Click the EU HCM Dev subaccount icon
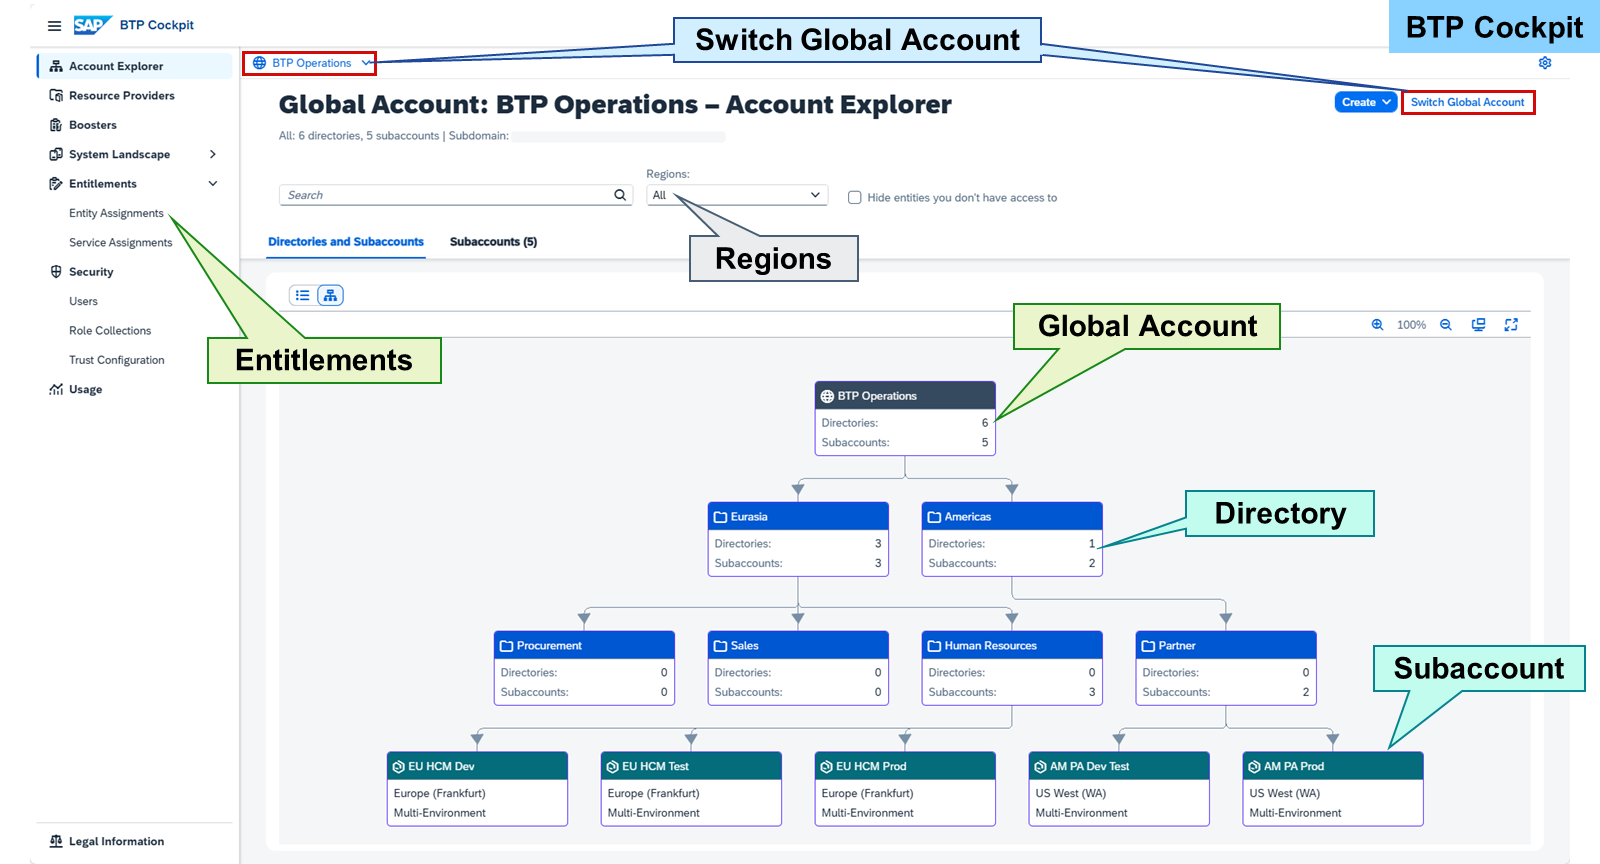This screenshot has height=864, width=1600. click(399, 767)
